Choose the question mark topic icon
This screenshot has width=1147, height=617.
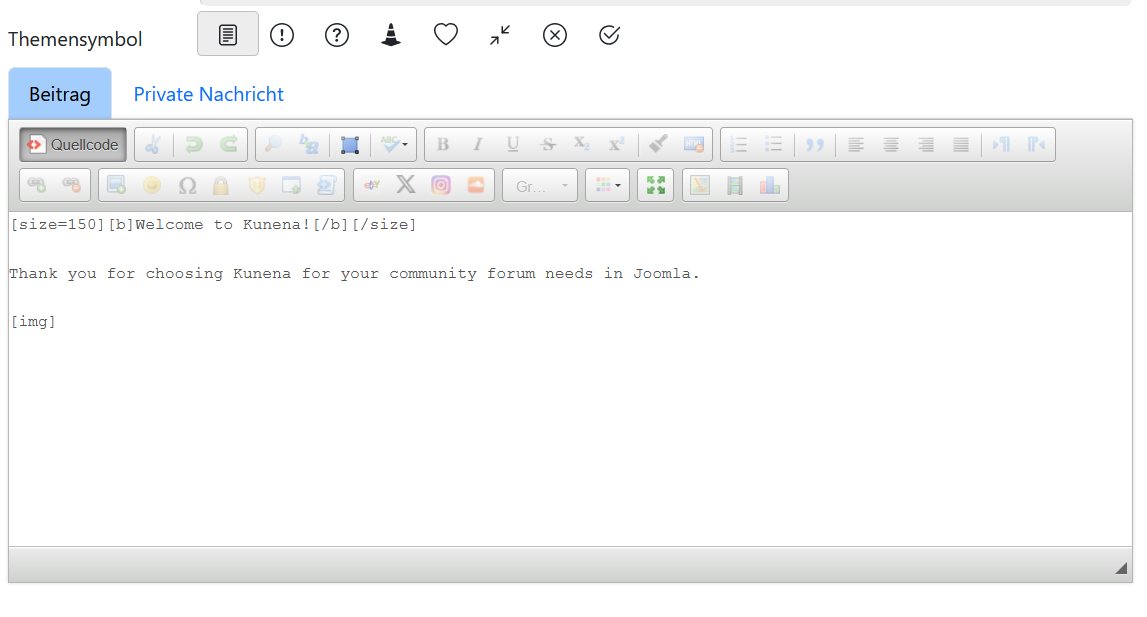(x=337, y=35)
